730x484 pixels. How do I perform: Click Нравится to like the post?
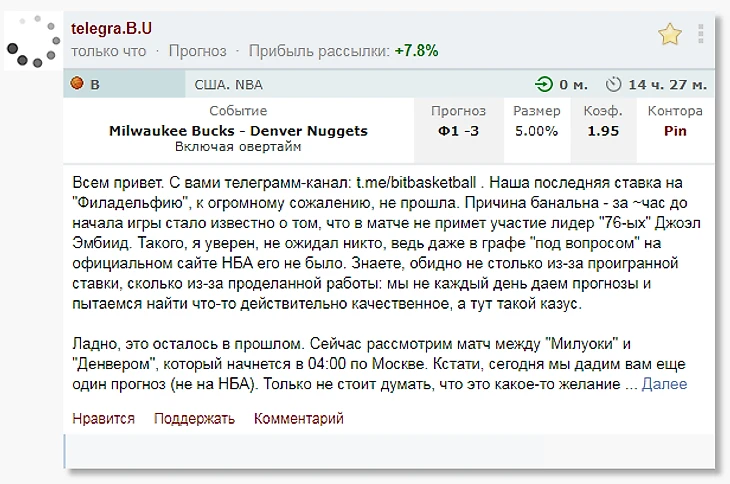[103, 418]
